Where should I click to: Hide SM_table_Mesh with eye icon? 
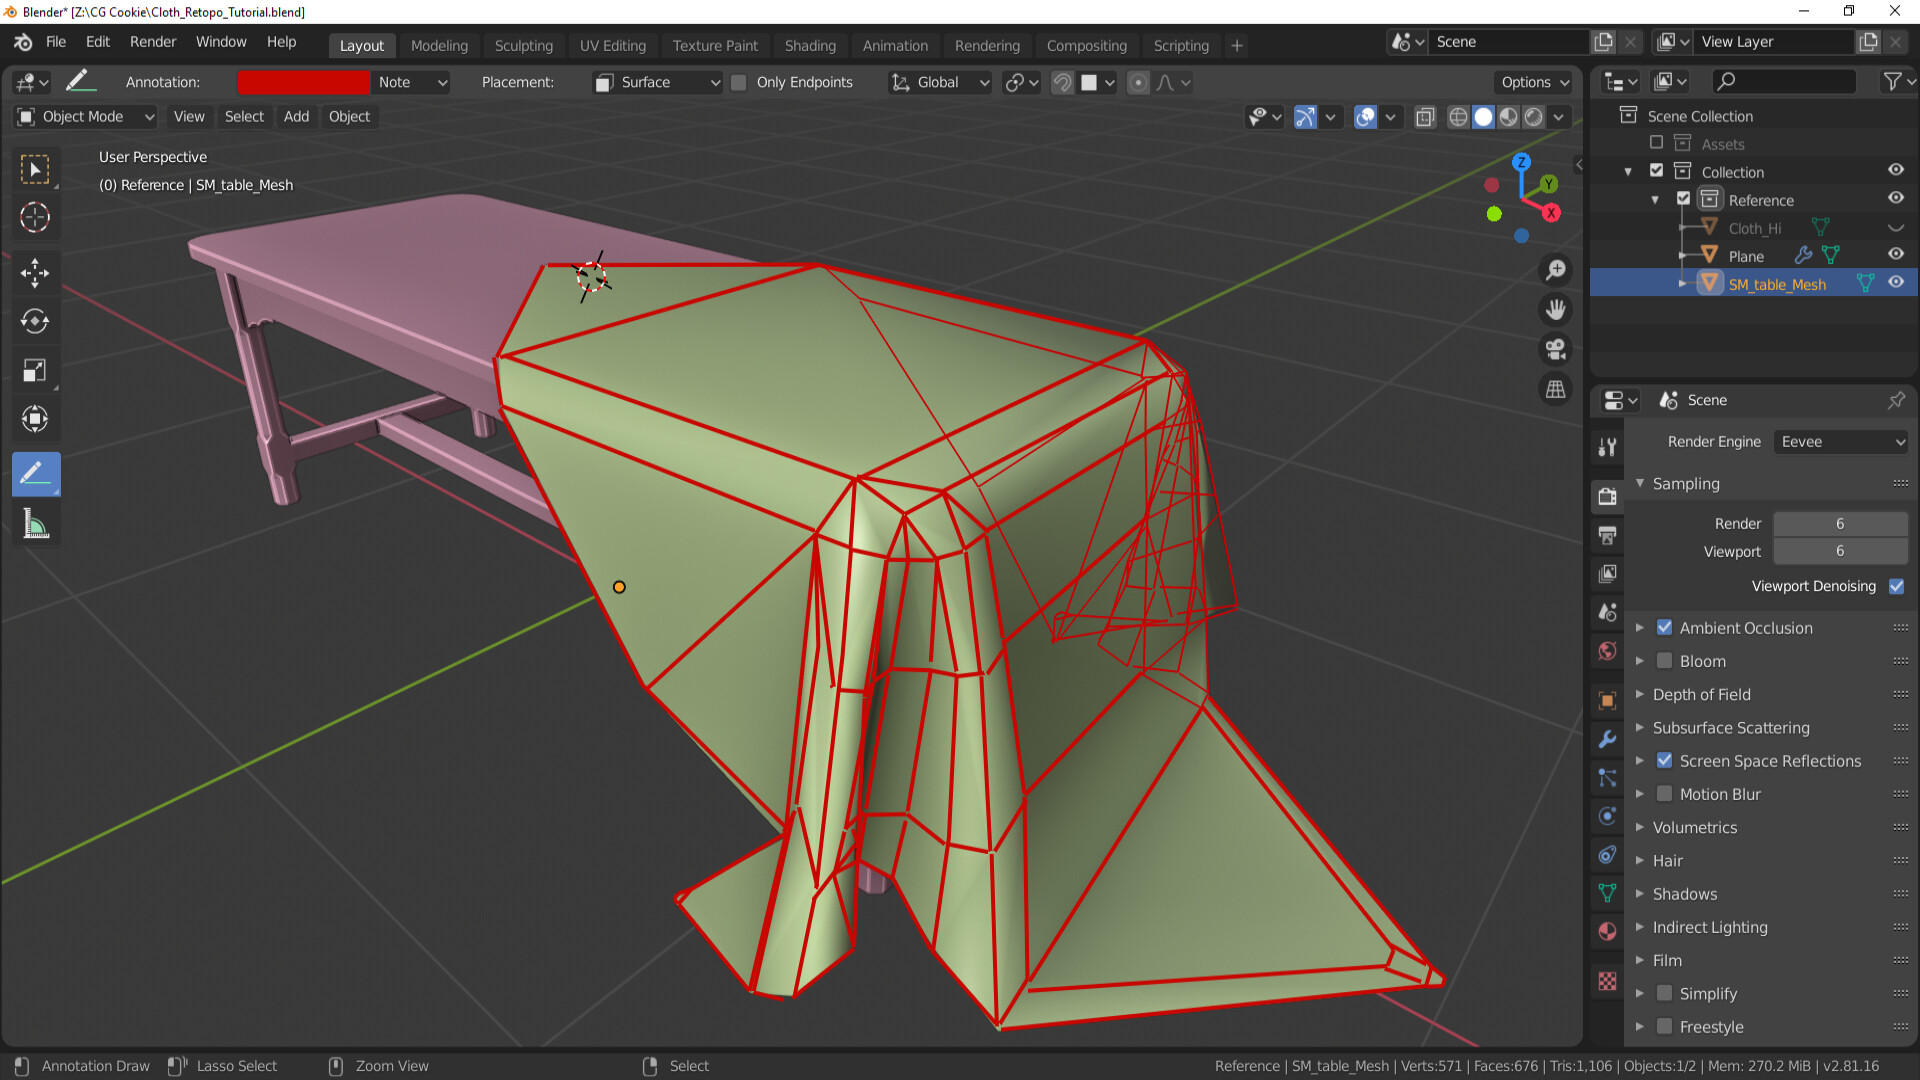pos(1896,283)
